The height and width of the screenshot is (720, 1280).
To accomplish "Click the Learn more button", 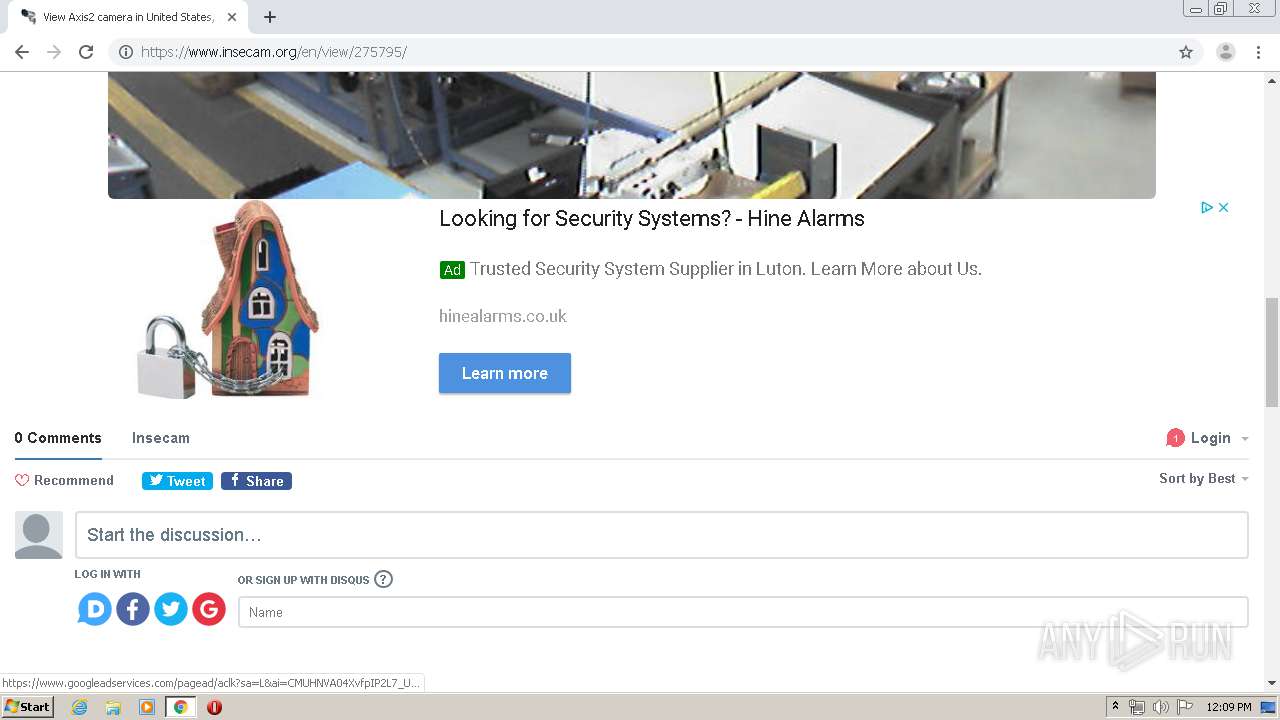I will 505,373.
